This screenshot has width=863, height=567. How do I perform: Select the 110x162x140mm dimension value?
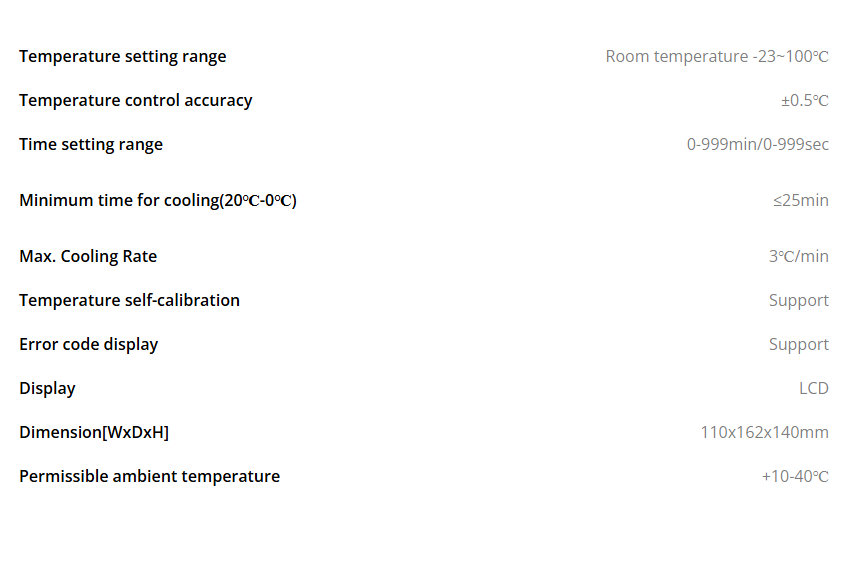point(764,433)
